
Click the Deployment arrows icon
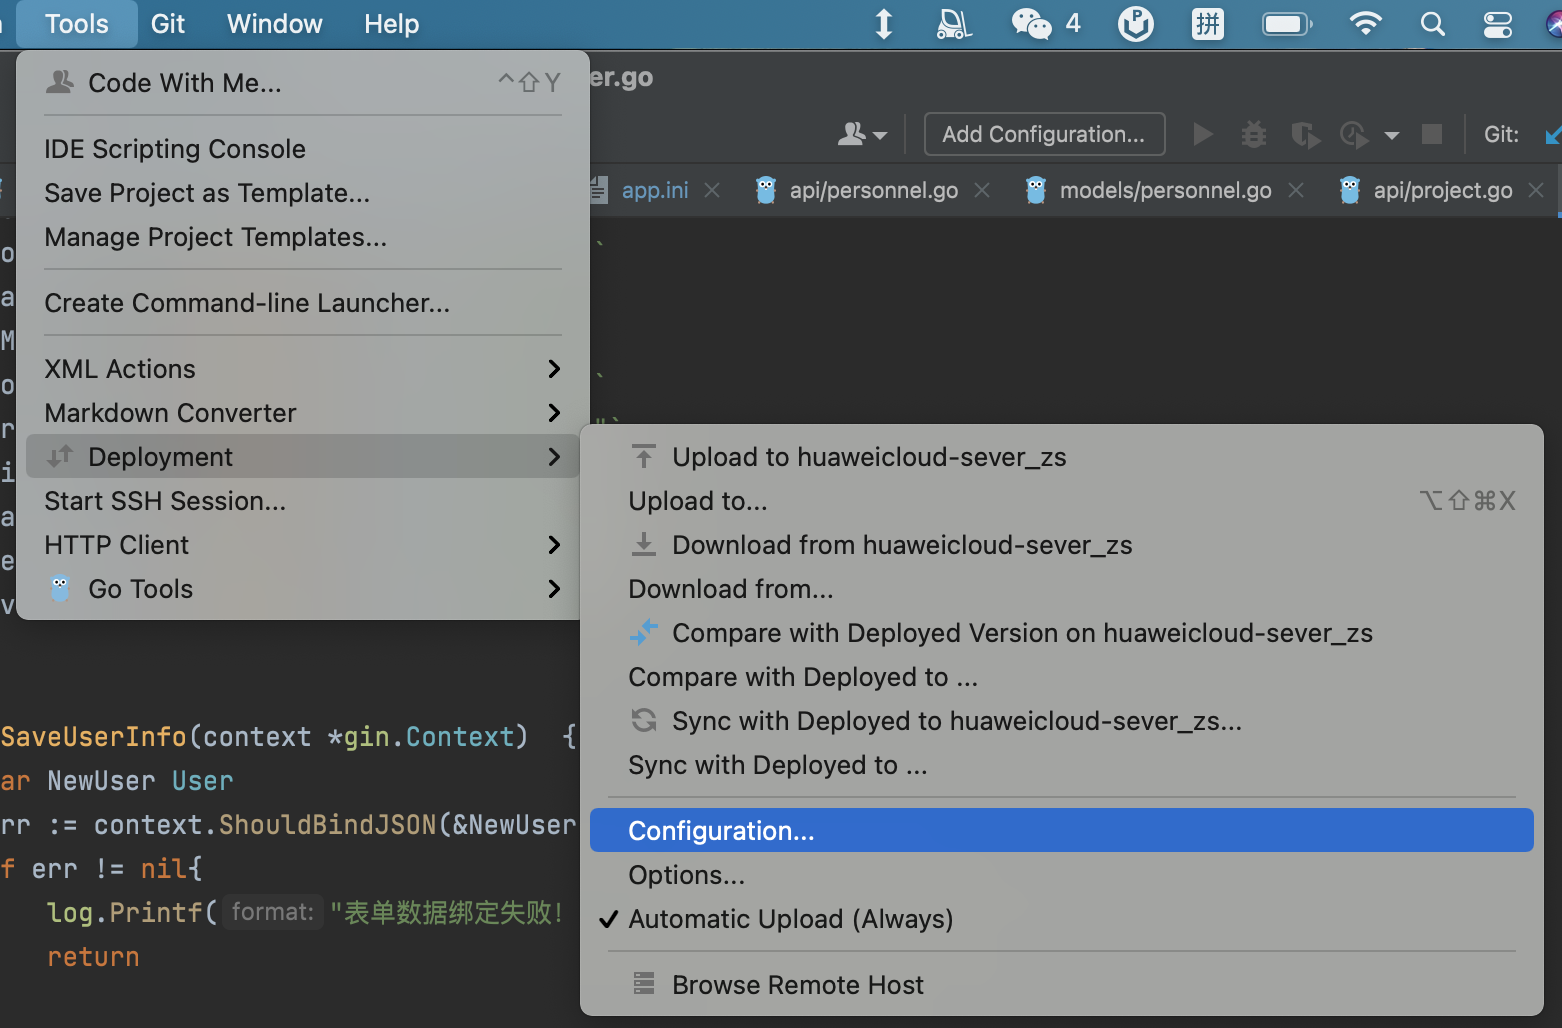pyautogui.click(x=60, y=456)
